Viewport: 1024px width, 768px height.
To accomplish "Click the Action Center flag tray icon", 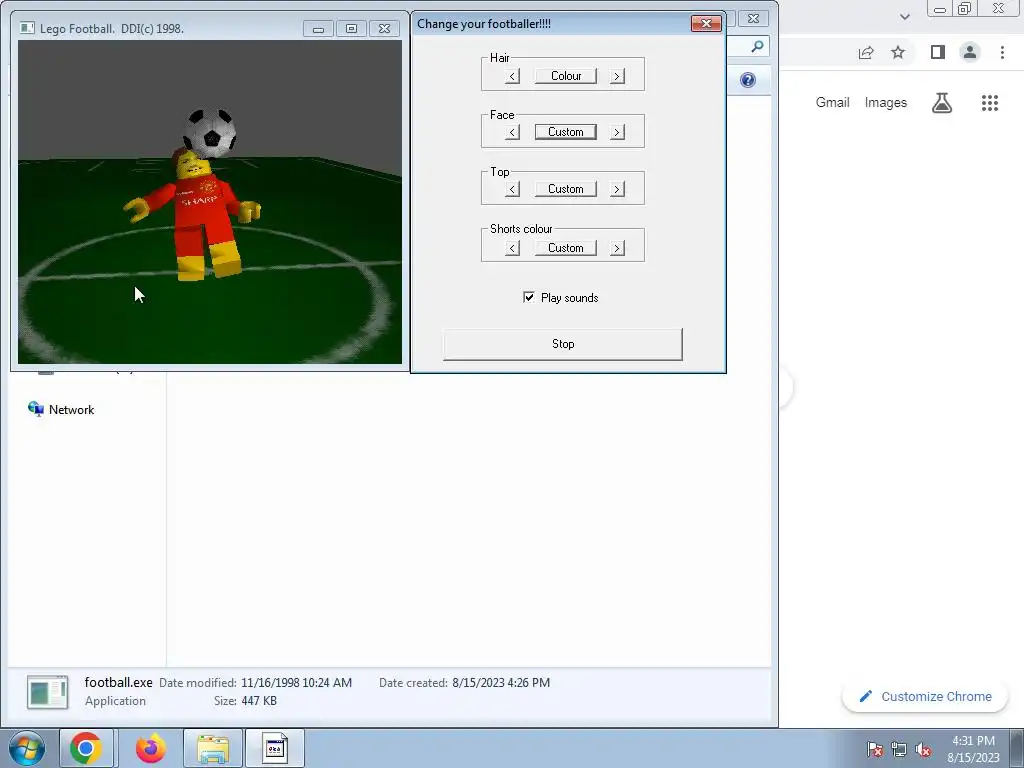I will coord(875,749).
